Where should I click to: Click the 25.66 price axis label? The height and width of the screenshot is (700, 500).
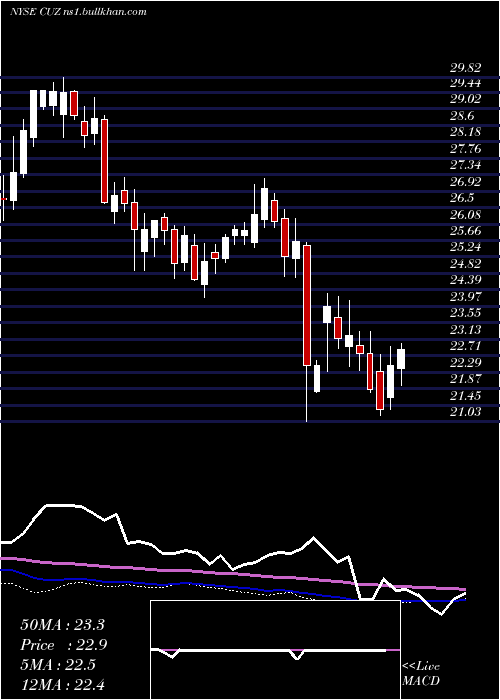point(466,231)
